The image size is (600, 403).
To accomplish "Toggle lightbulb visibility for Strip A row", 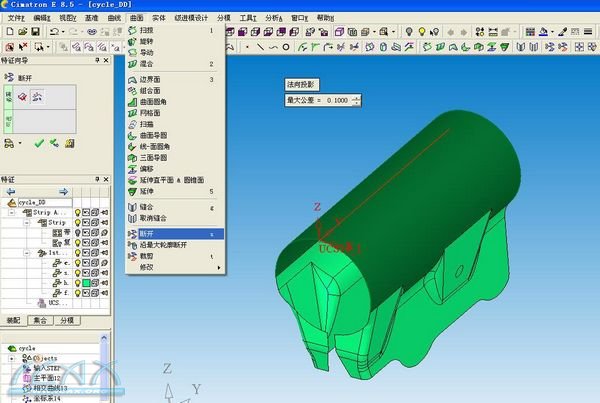I will coord(77,212).
